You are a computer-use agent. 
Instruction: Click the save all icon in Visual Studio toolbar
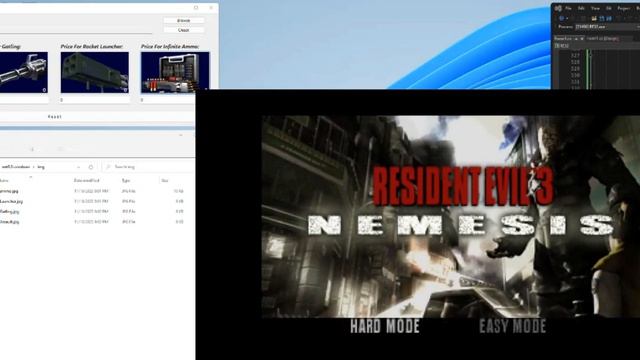tap(609, 18)
